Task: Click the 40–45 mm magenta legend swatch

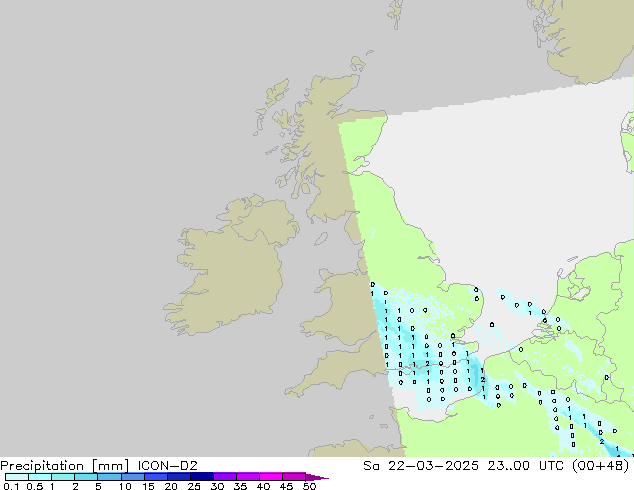Action: coord(271,477)
